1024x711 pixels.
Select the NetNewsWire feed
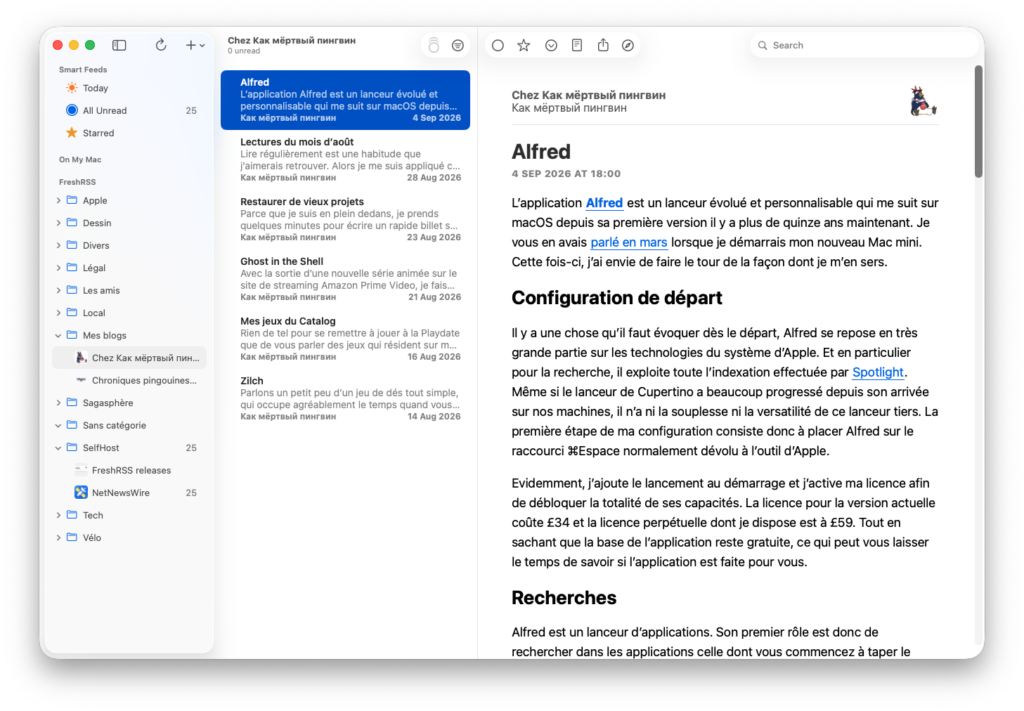[x=129, y=492]
